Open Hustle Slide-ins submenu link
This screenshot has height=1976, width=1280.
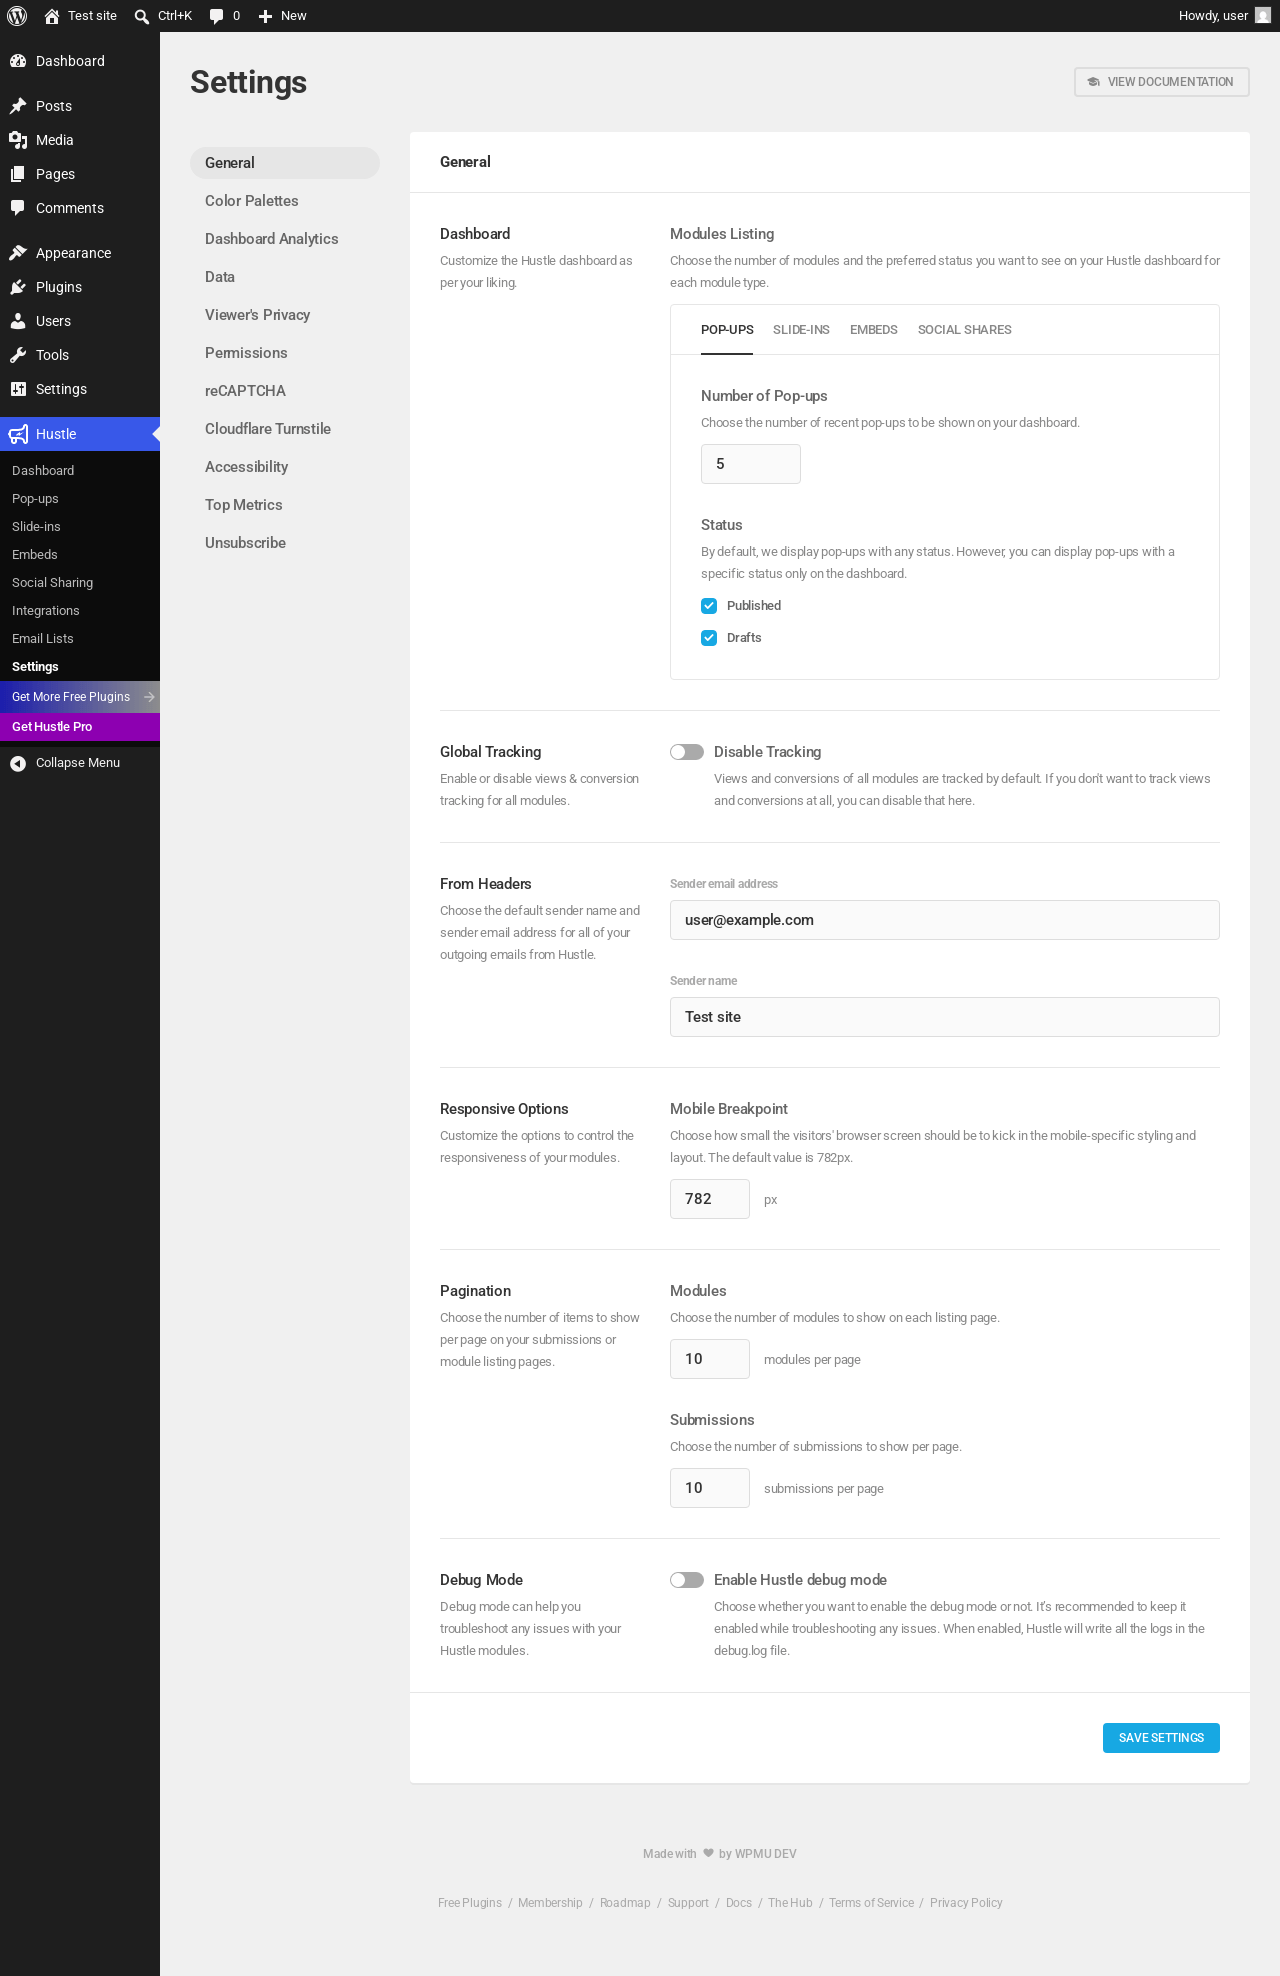[80, 527]
